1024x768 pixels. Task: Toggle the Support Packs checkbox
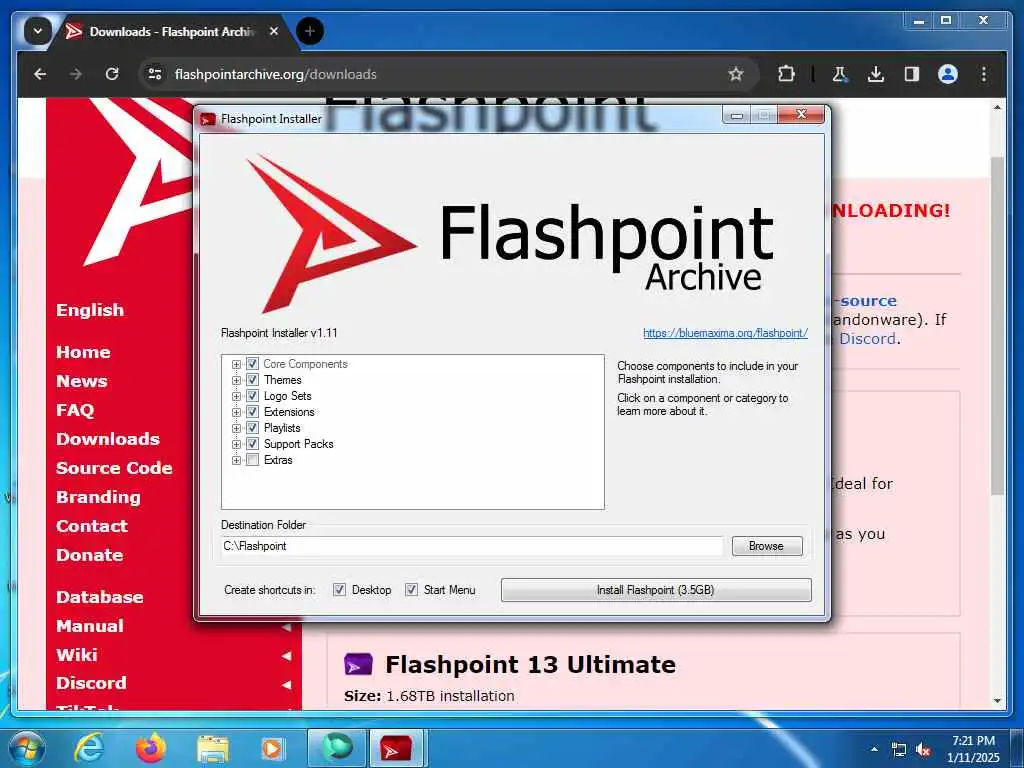(x=252, y=444)
